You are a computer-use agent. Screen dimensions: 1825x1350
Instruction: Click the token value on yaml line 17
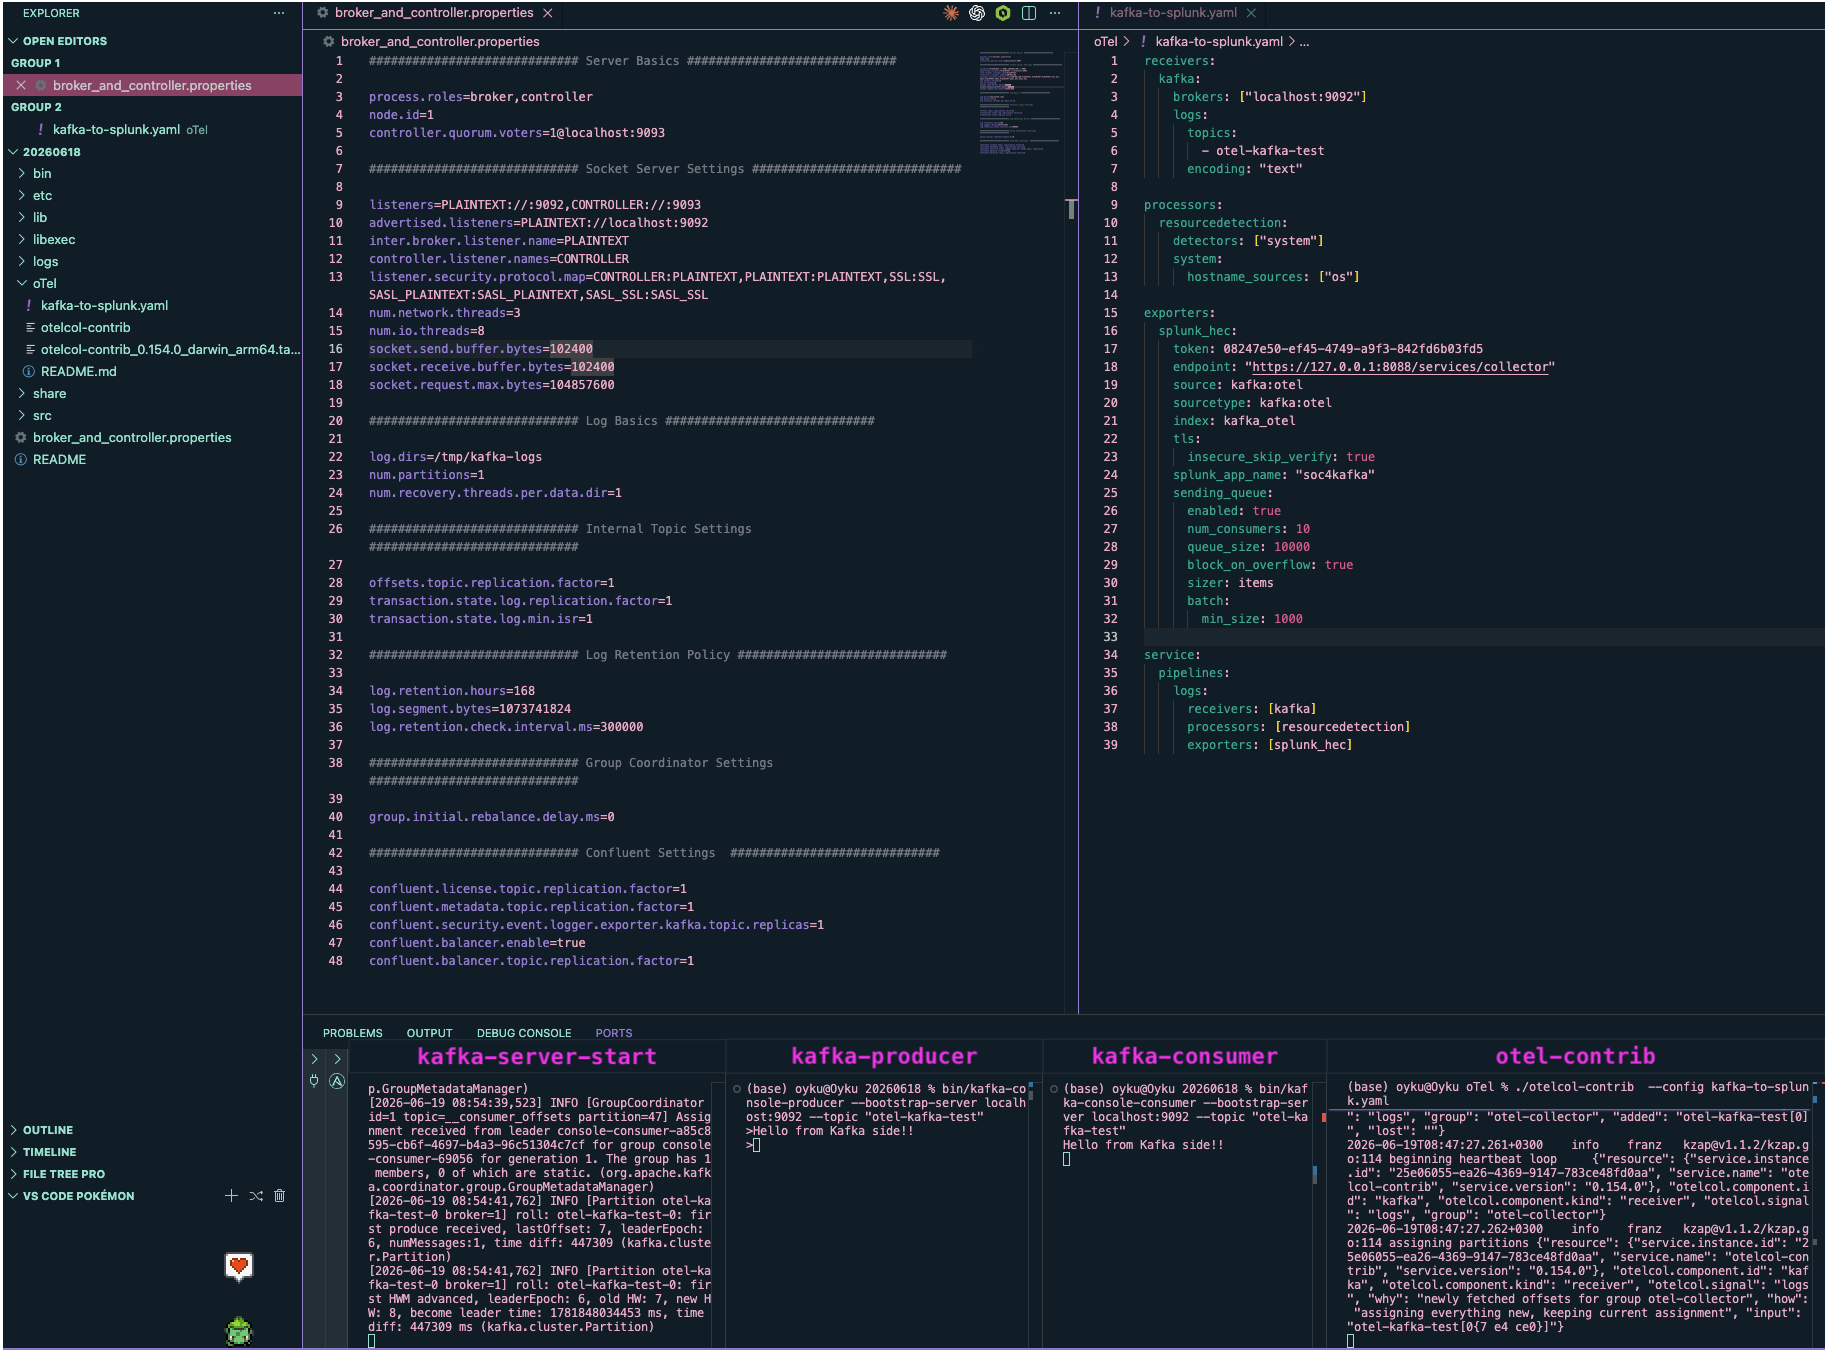1353,349
